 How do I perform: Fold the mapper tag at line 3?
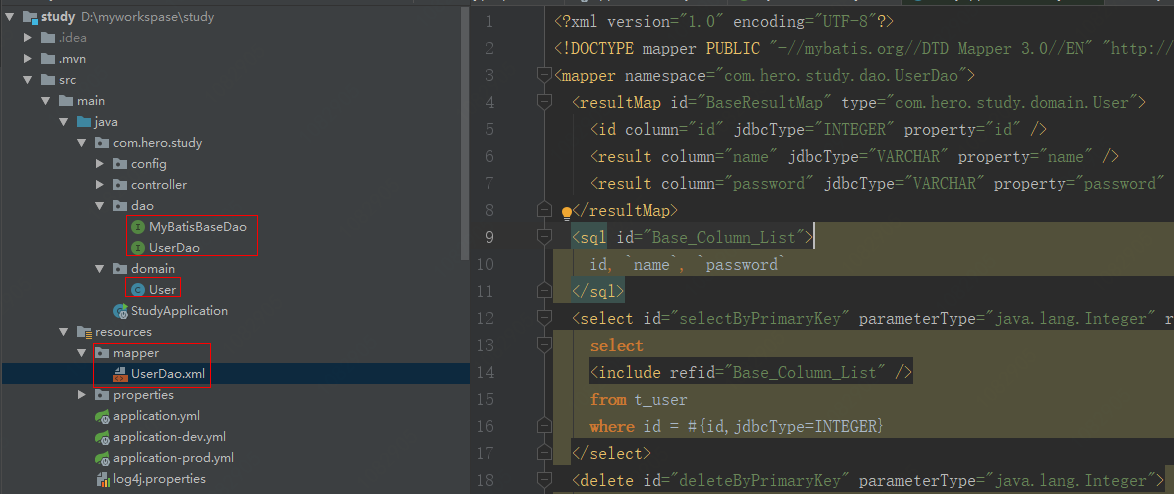point(544,75)
